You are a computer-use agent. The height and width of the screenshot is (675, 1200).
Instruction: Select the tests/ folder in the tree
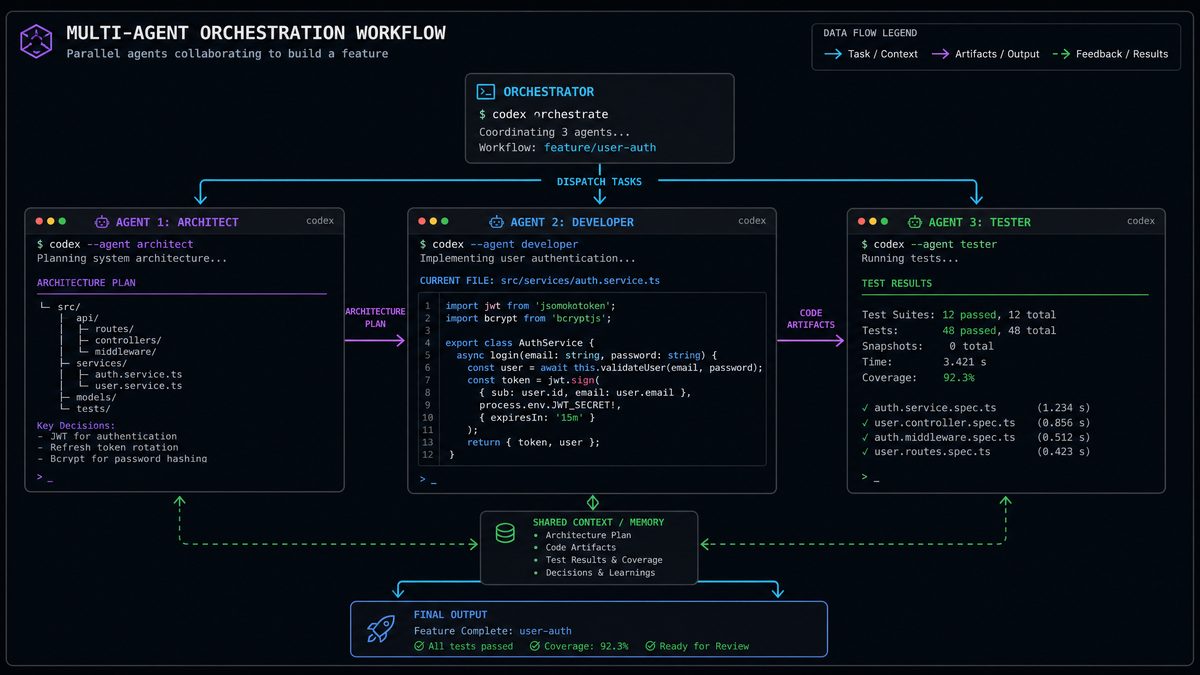pos(93,408)
